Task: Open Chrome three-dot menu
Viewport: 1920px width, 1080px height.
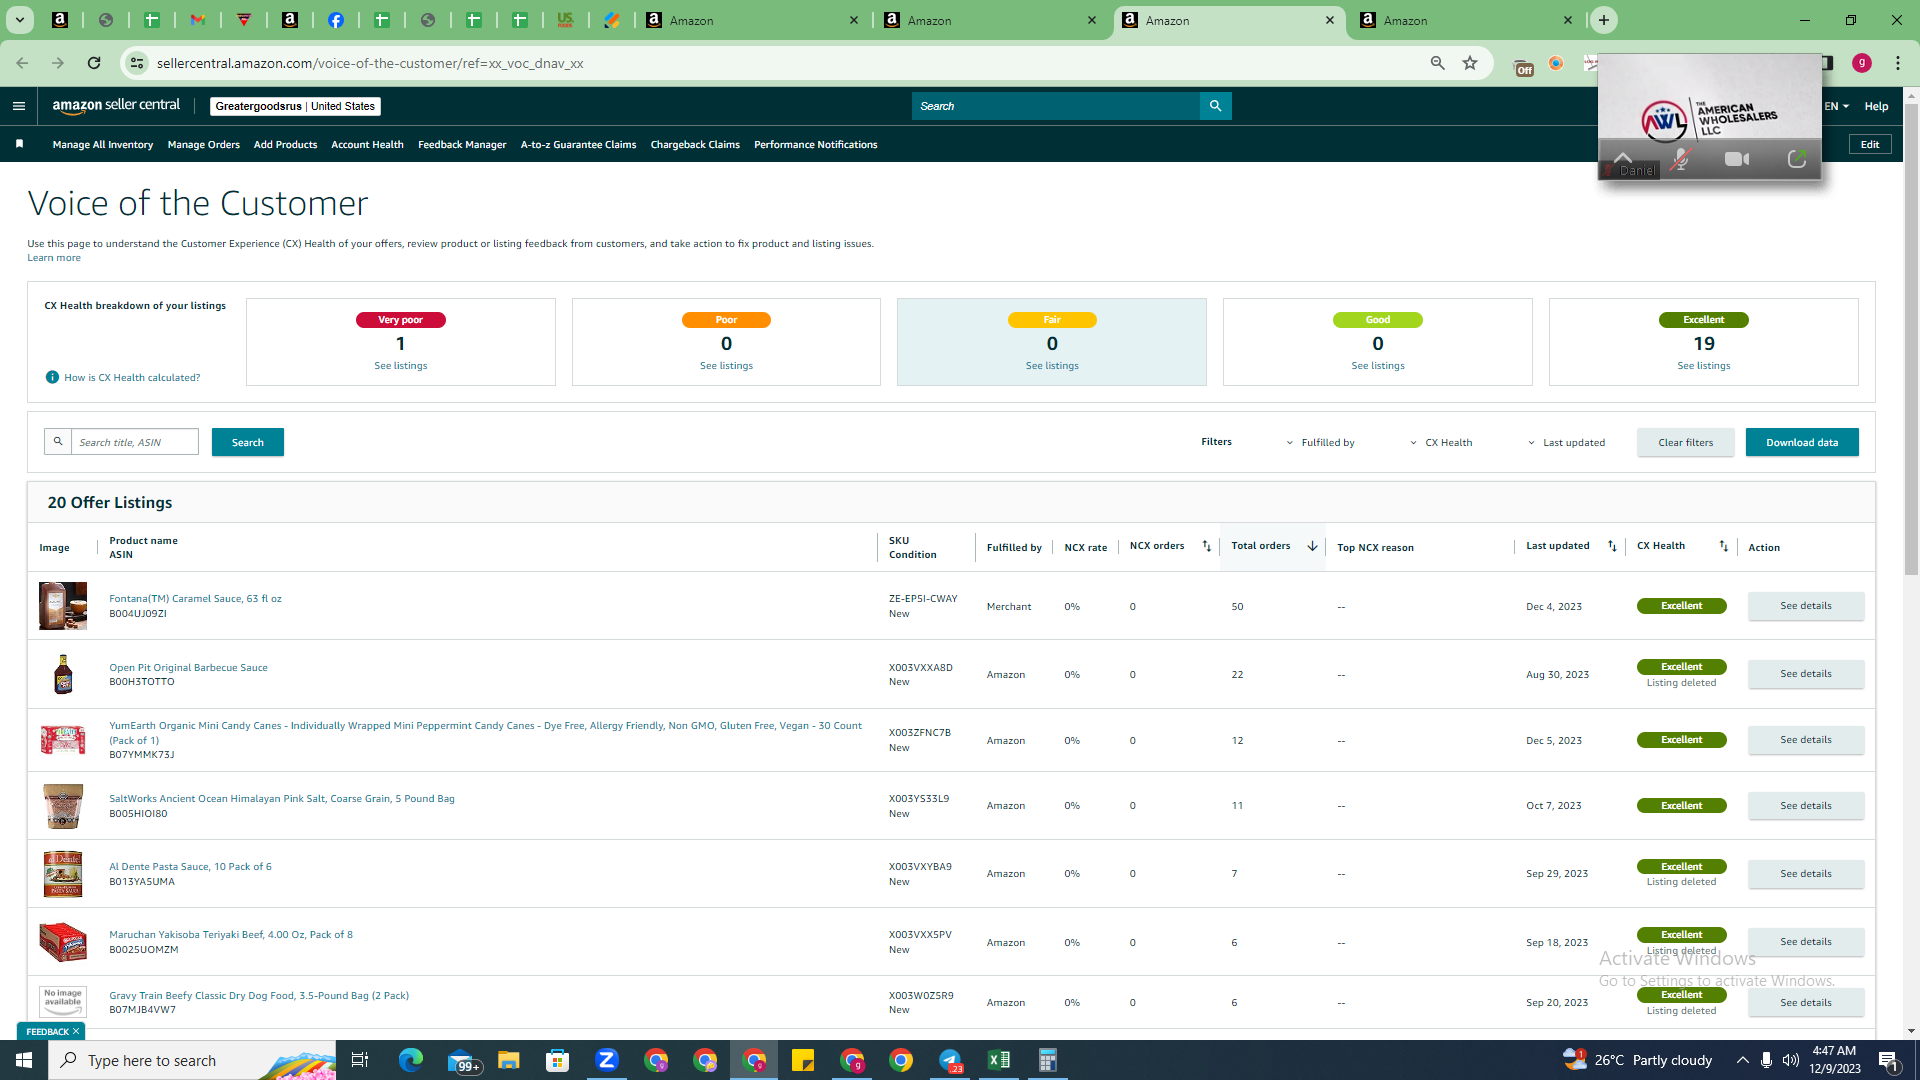Action: [x=1898, y=63]
